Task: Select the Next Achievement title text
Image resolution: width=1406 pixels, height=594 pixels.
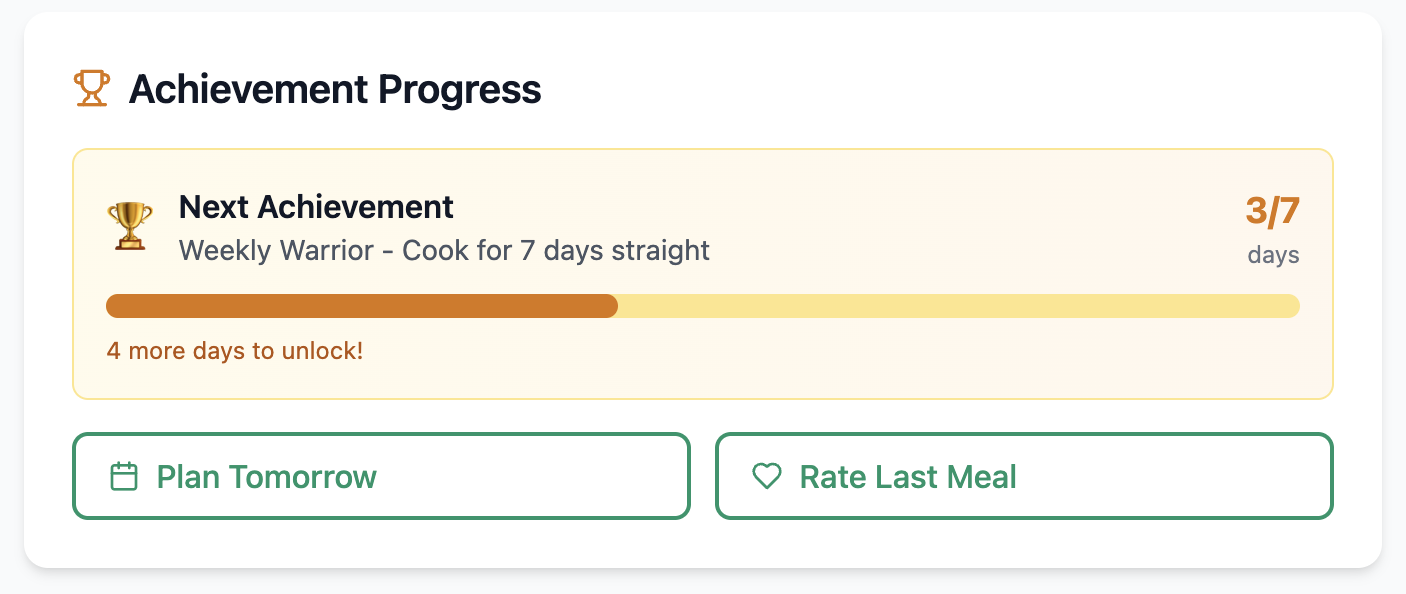Action: point(316,207)
